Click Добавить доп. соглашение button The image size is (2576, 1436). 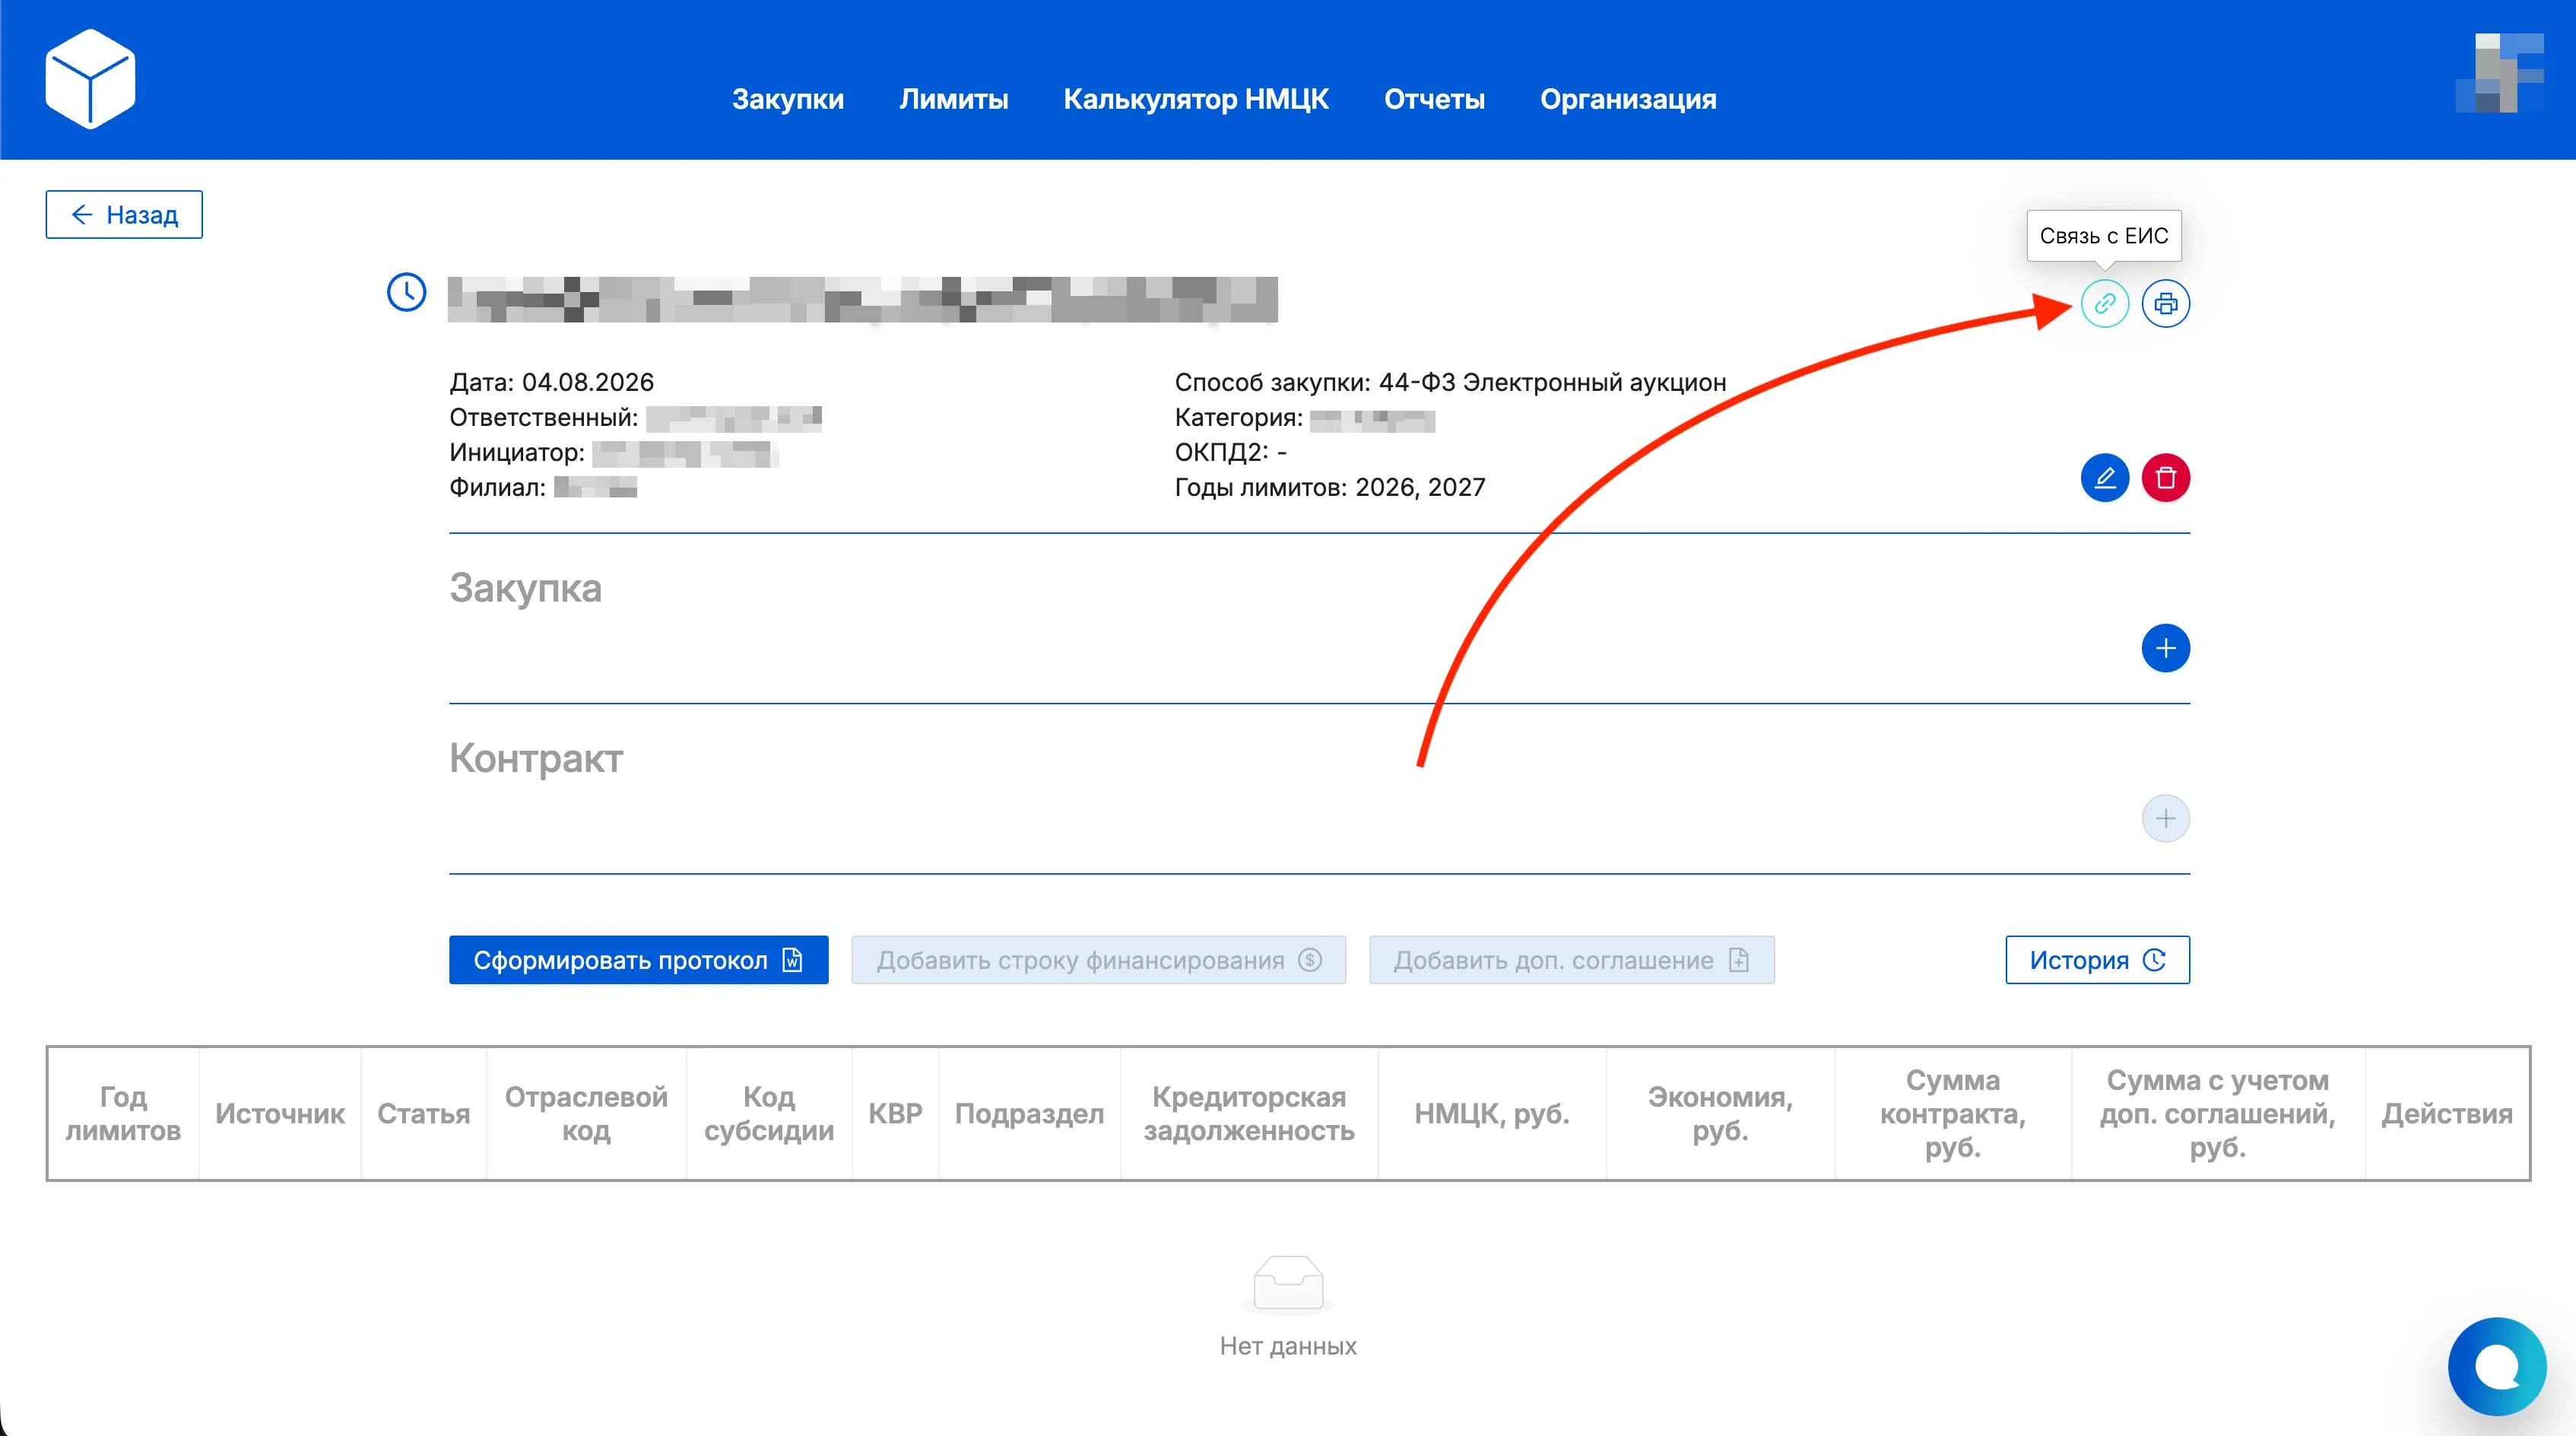point(1571,960)
